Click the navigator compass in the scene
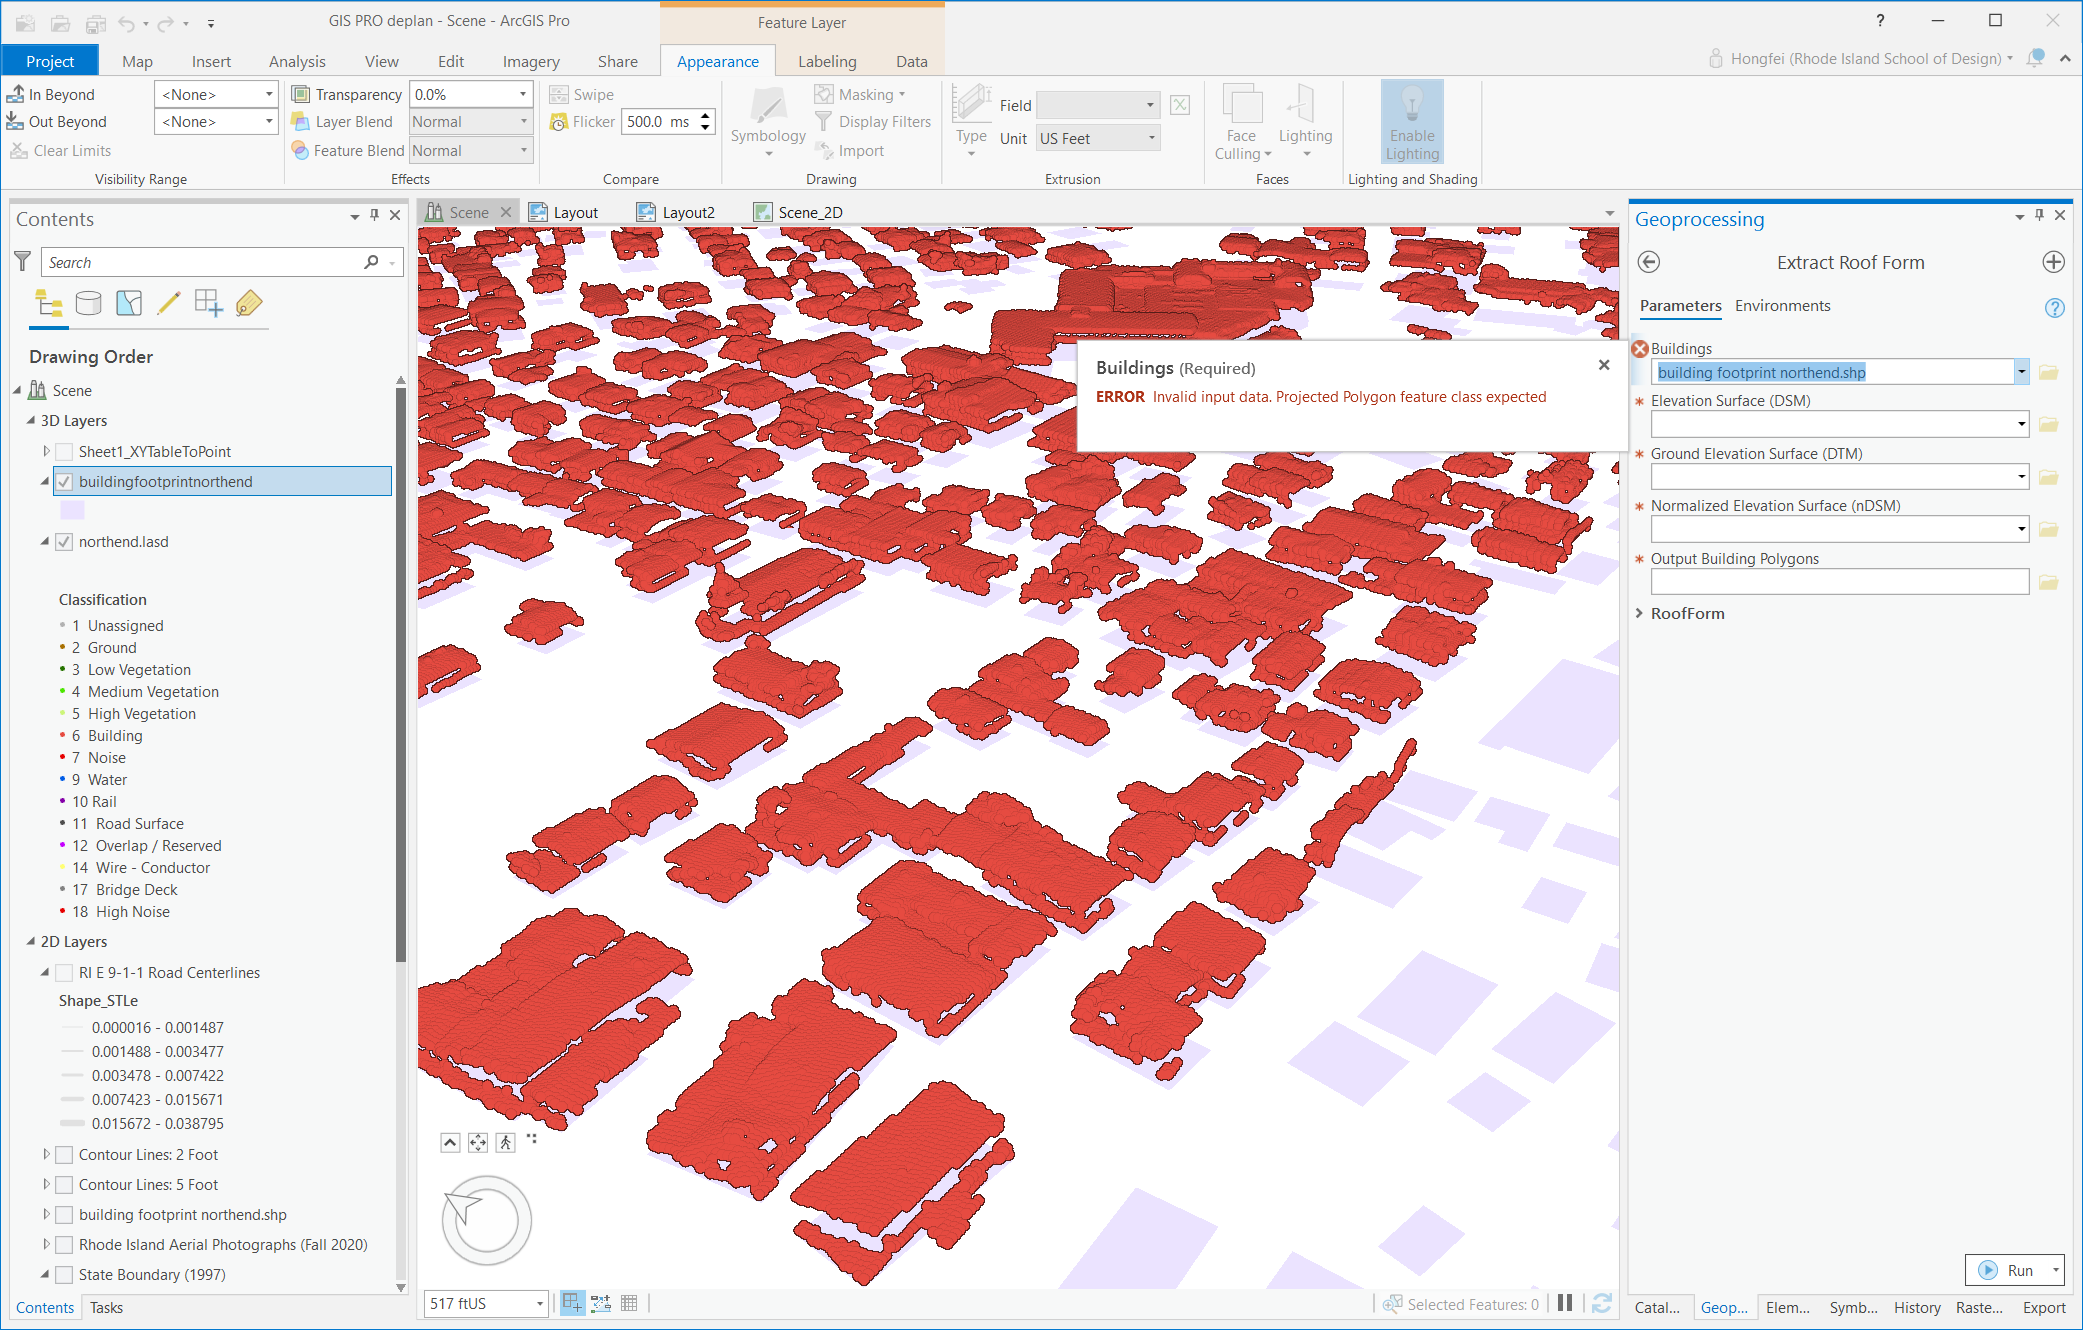 pos(487,1220)
